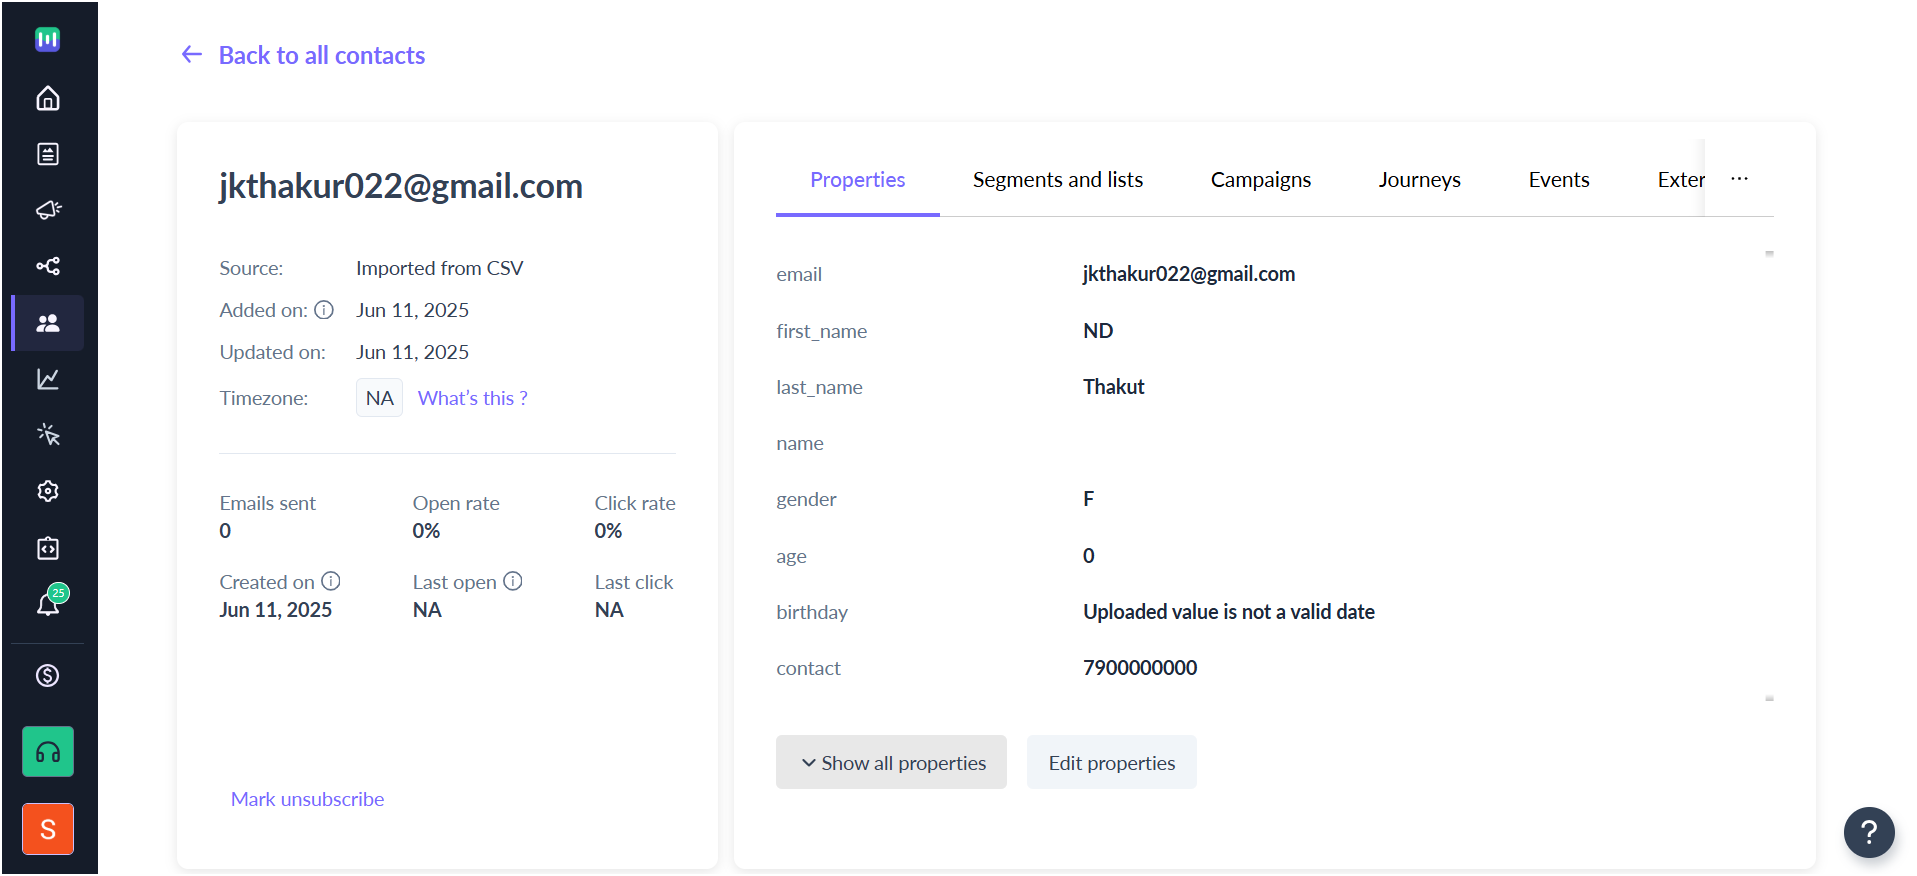1917x876 pixels.
Task: Open the billing dollar icon
Action: tap(48, 676)
